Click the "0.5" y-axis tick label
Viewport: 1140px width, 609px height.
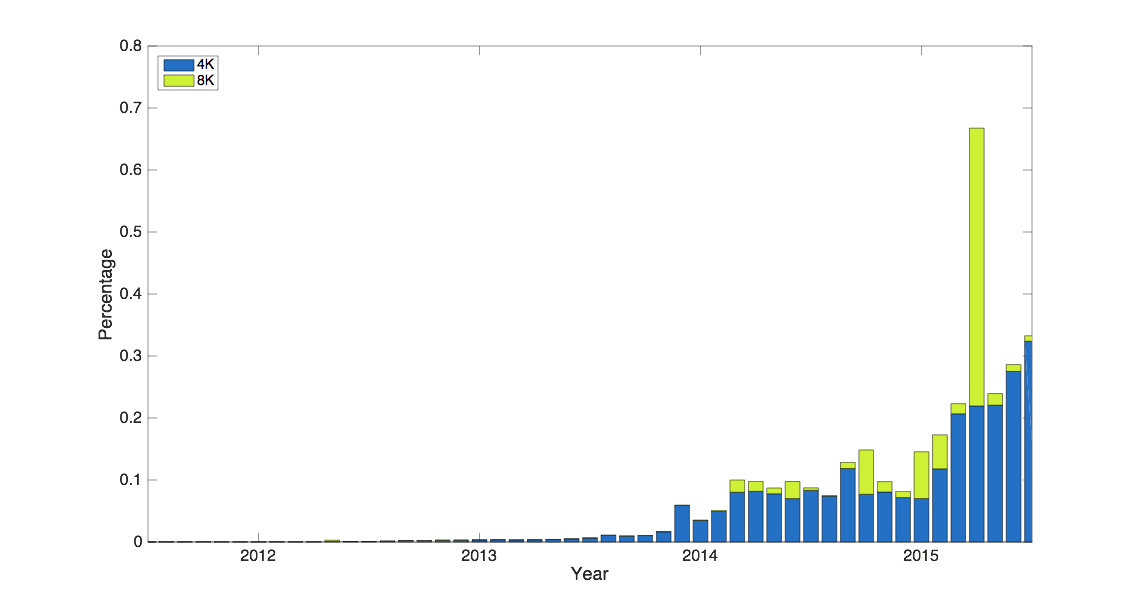[x=131, y=232]
